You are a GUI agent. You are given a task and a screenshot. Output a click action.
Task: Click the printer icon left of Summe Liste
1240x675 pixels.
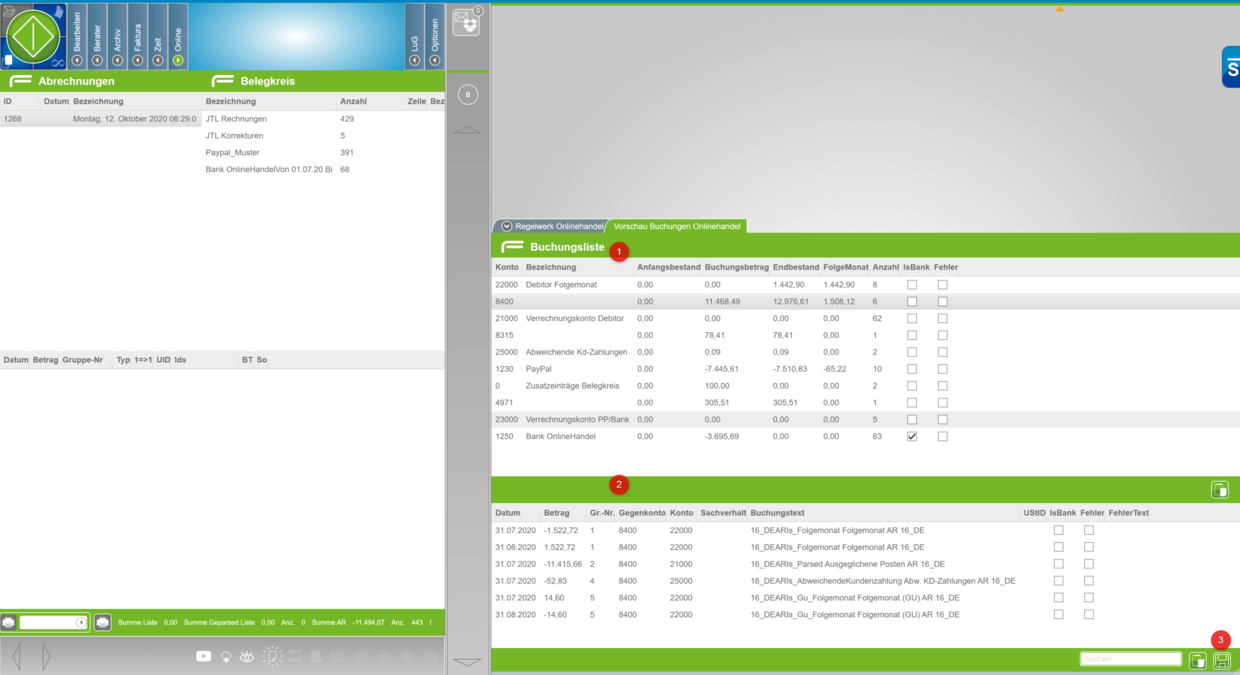102,622
